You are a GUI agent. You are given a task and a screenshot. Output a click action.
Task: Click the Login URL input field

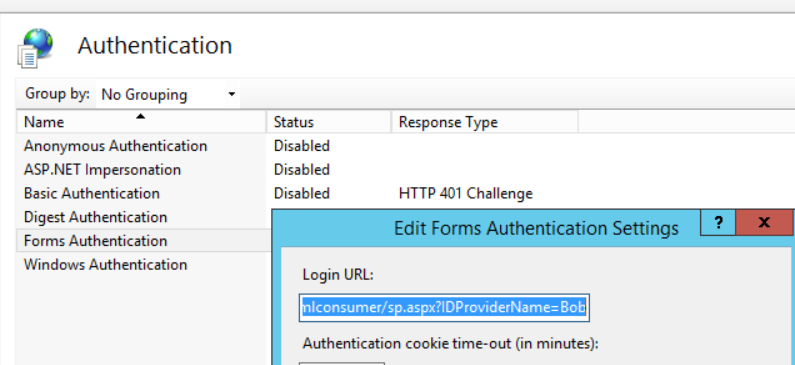[x=444, y=307]
